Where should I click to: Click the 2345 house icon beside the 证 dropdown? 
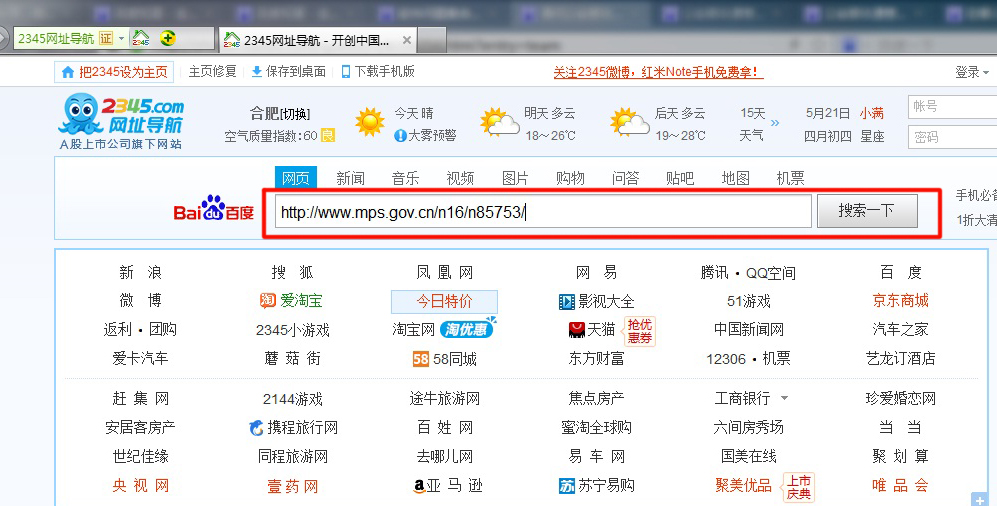coord(141,38)
